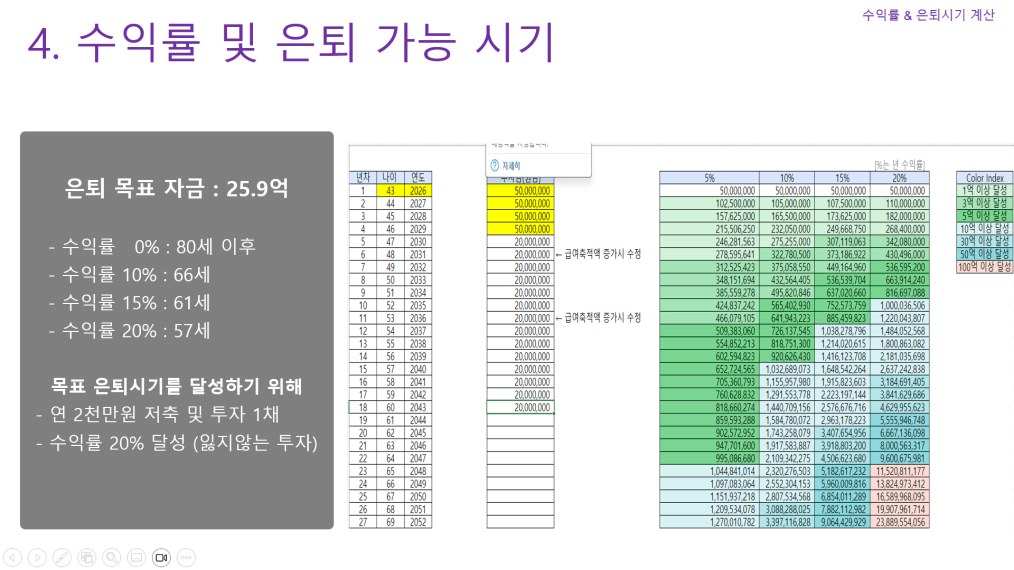The width and height of the screenshot is (1014, 570).
Task: Select the value cell '1,000,036,506'
Action: [900, 305]
